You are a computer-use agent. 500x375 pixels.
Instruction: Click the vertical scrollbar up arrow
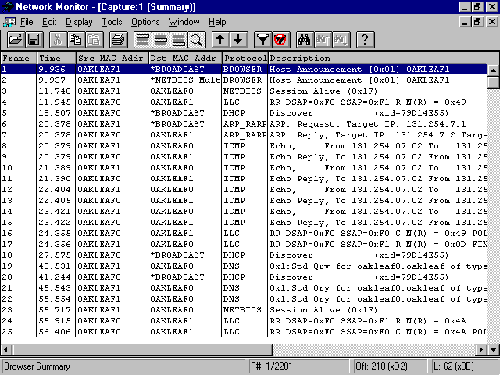(493, 70)
